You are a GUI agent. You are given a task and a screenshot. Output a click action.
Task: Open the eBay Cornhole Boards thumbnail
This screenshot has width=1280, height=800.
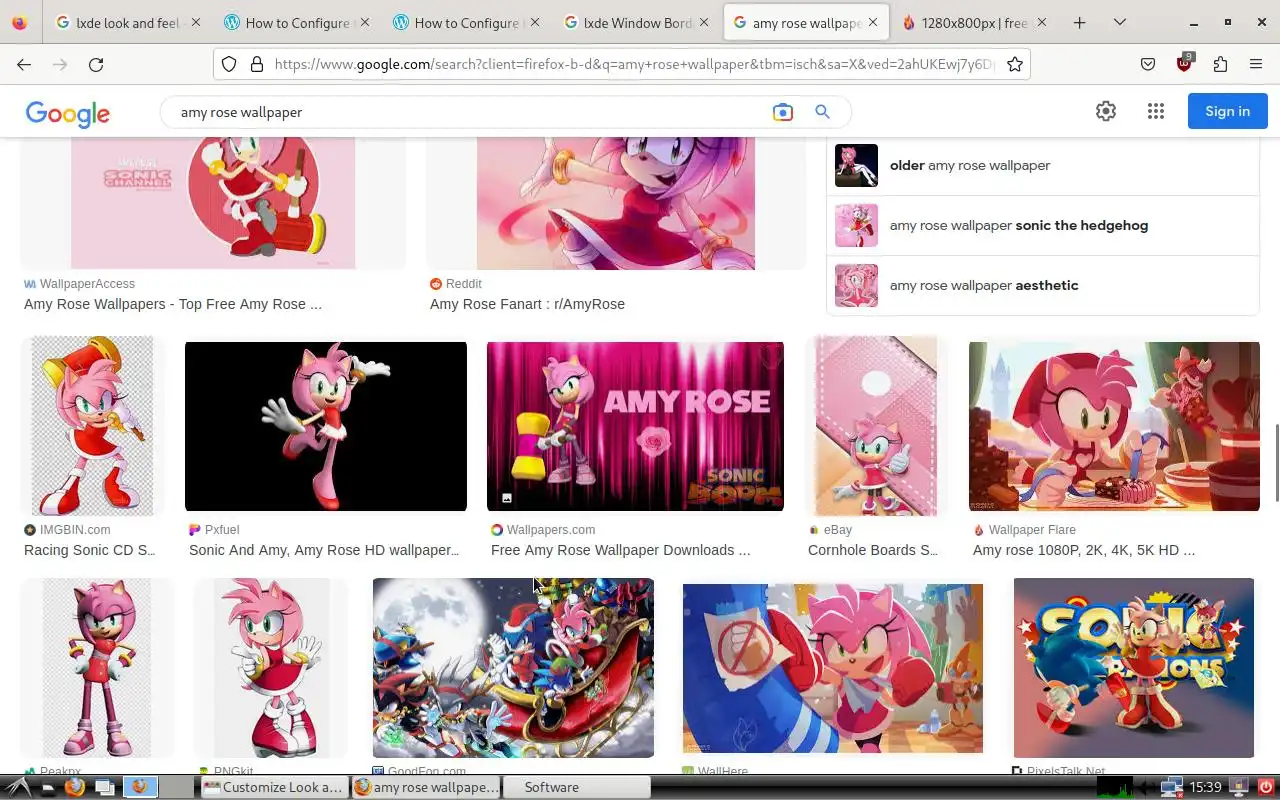[876, 426]
